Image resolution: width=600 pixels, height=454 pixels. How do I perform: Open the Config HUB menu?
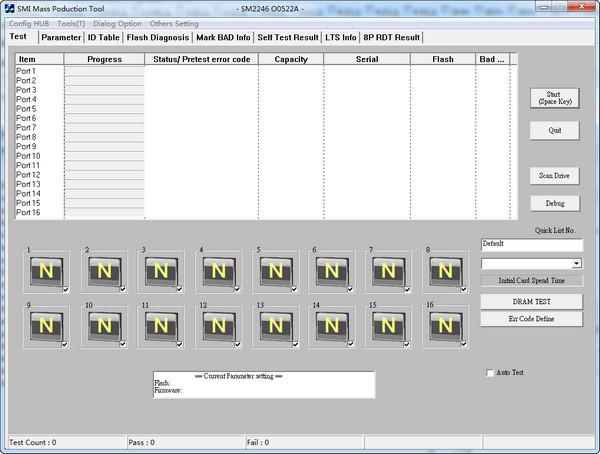pos(29,24)
